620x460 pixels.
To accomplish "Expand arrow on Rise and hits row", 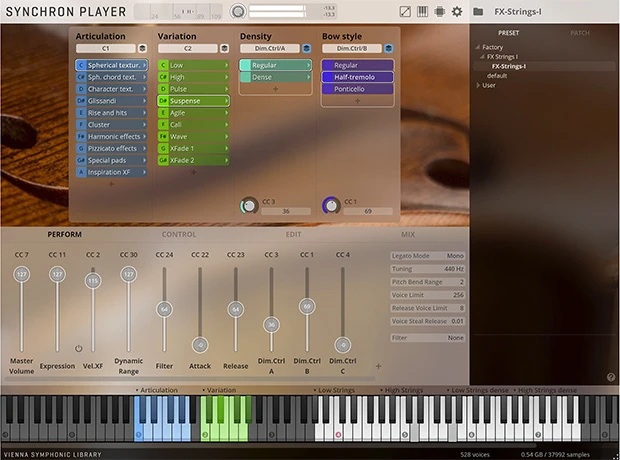I will click(144, 113).
